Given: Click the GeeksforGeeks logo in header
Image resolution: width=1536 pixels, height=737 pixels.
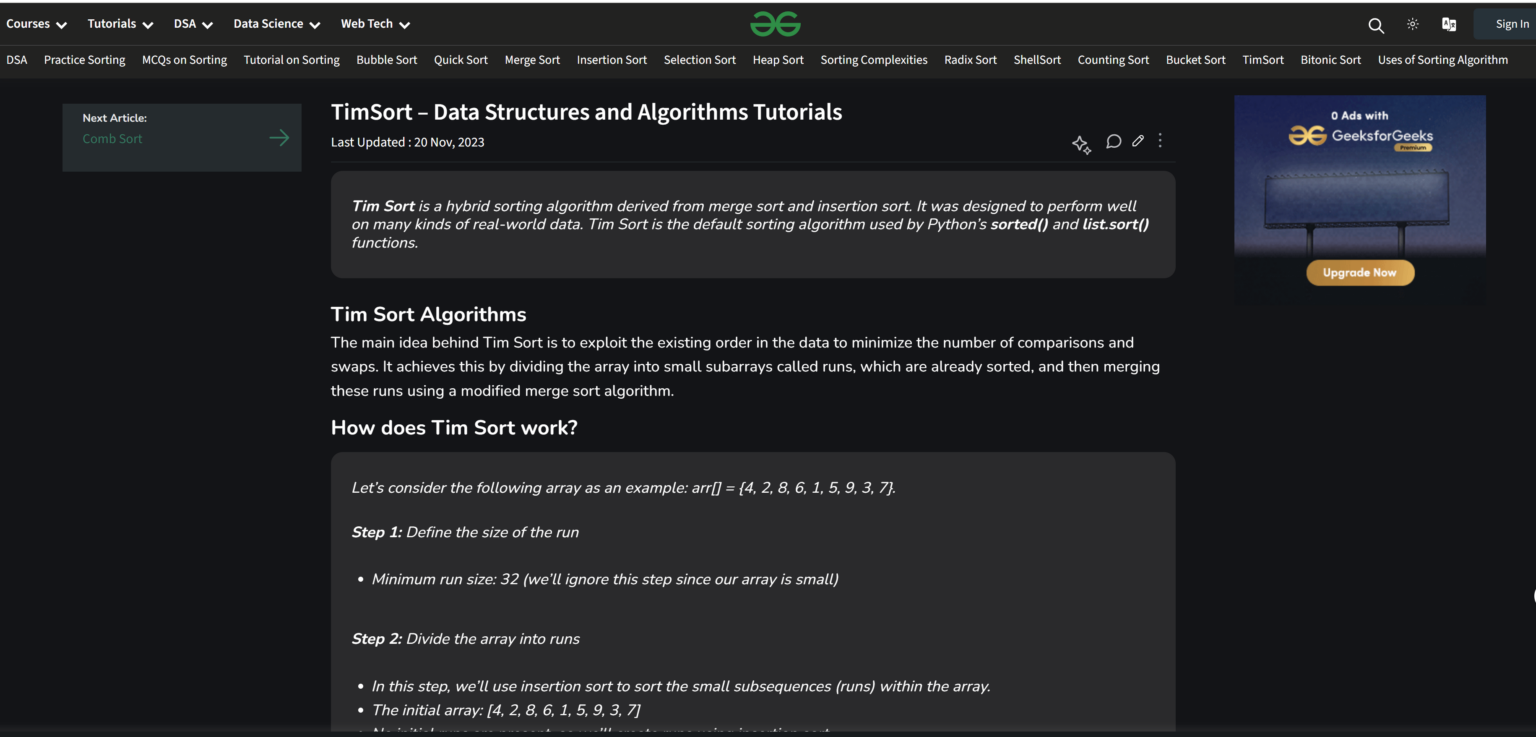Looking at the screenshot, I should (x=776, y=24).
